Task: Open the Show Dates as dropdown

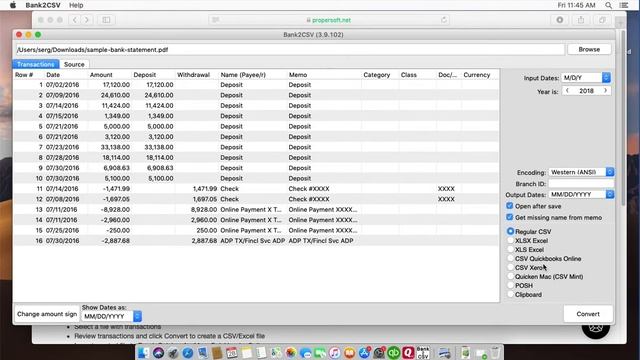Action: coord(112,316)
